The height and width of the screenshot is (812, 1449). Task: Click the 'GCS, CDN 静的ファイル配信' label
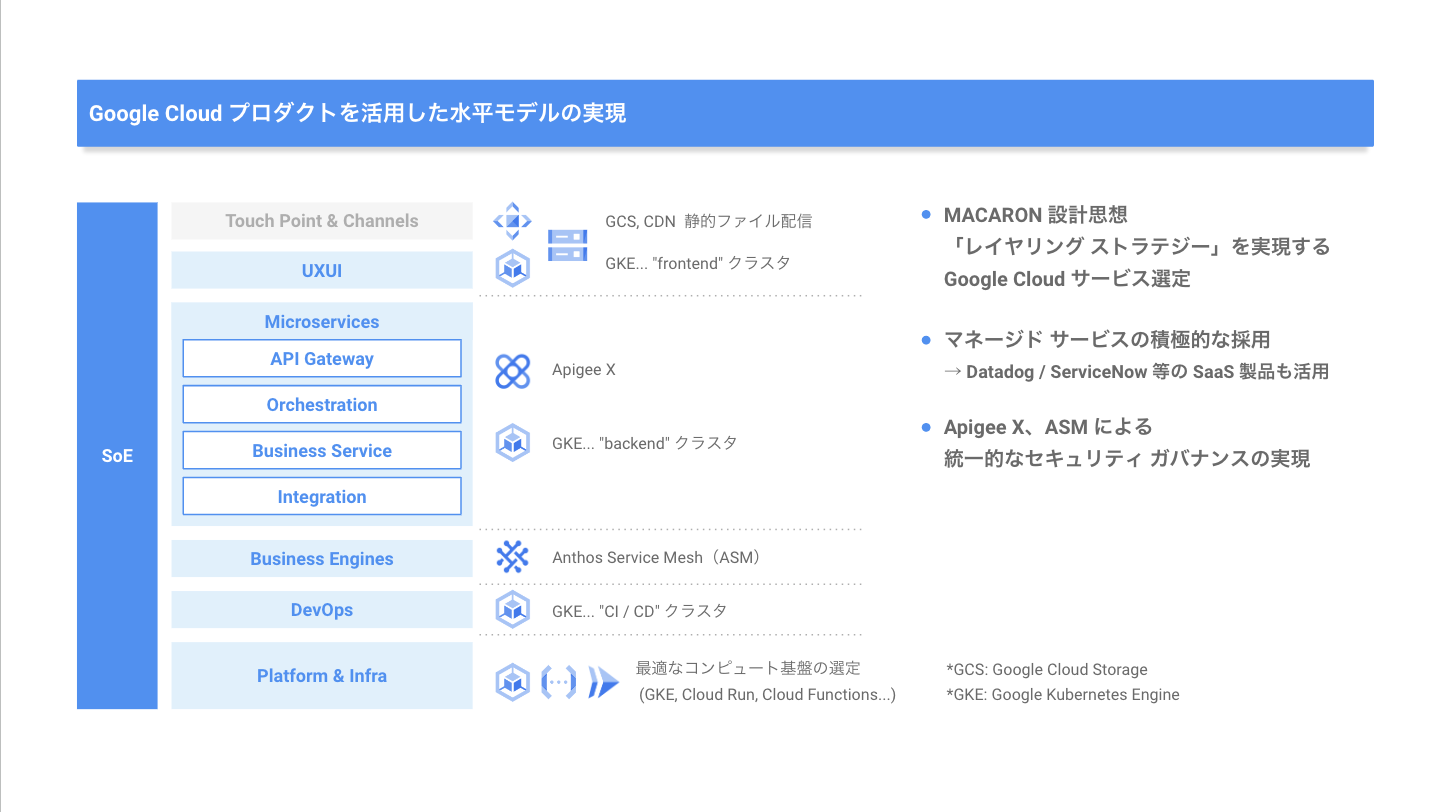click(x=708, y=221)
